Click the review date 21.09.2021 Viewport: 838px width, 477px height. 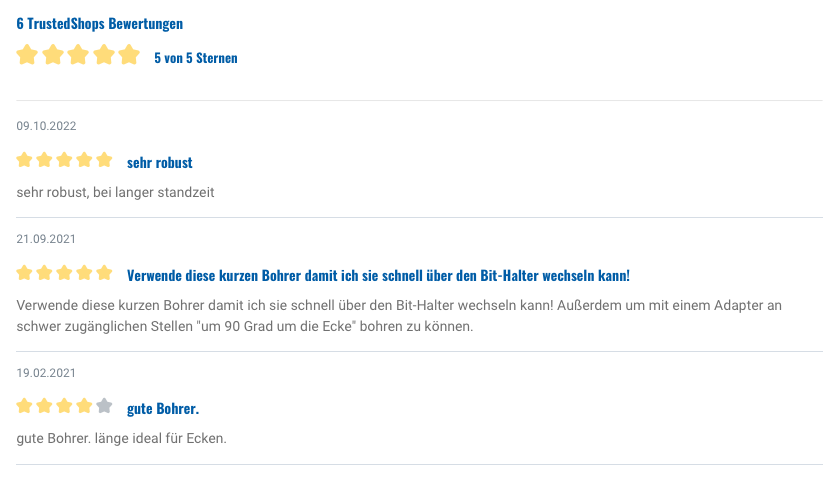point(47,239)
